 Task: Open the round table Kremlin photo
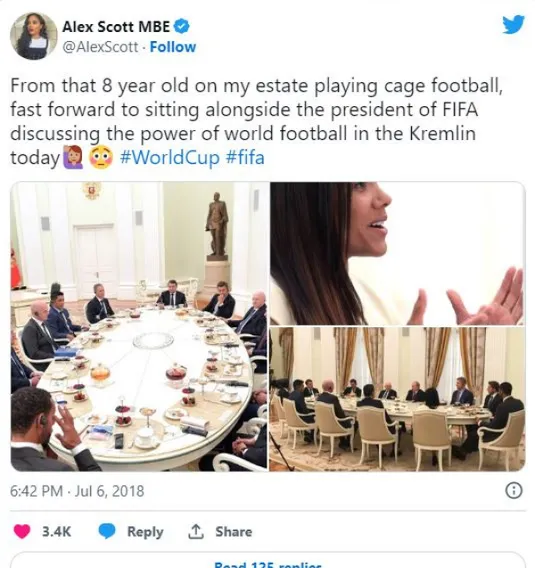pos(139,326)
